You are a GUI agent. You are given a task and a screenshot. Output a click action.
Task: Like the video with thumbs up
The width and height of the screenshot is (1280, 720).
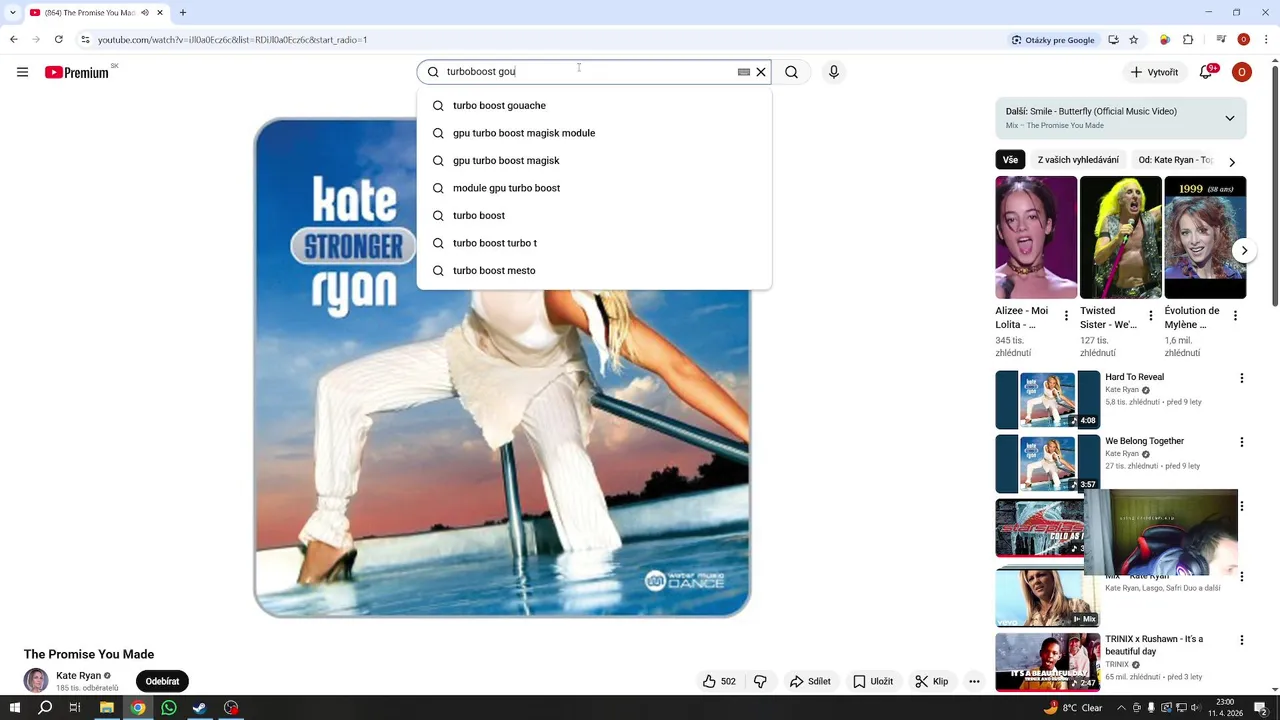click(x=719, y=681)
